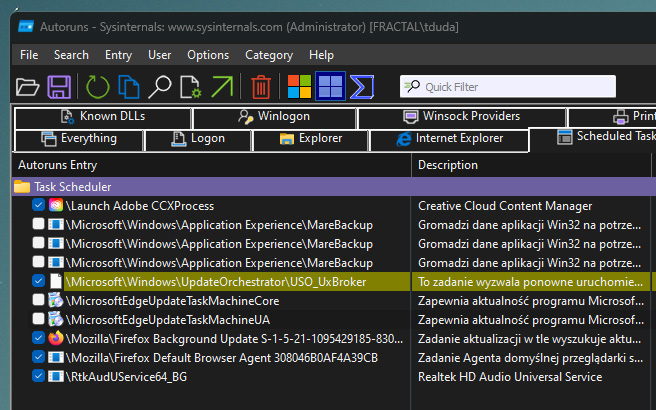Viewport: 656px width, 410px height.
Task: Select Creative Cloud Content Manager description
Action: pyautogui.click(x=505, y=206)
